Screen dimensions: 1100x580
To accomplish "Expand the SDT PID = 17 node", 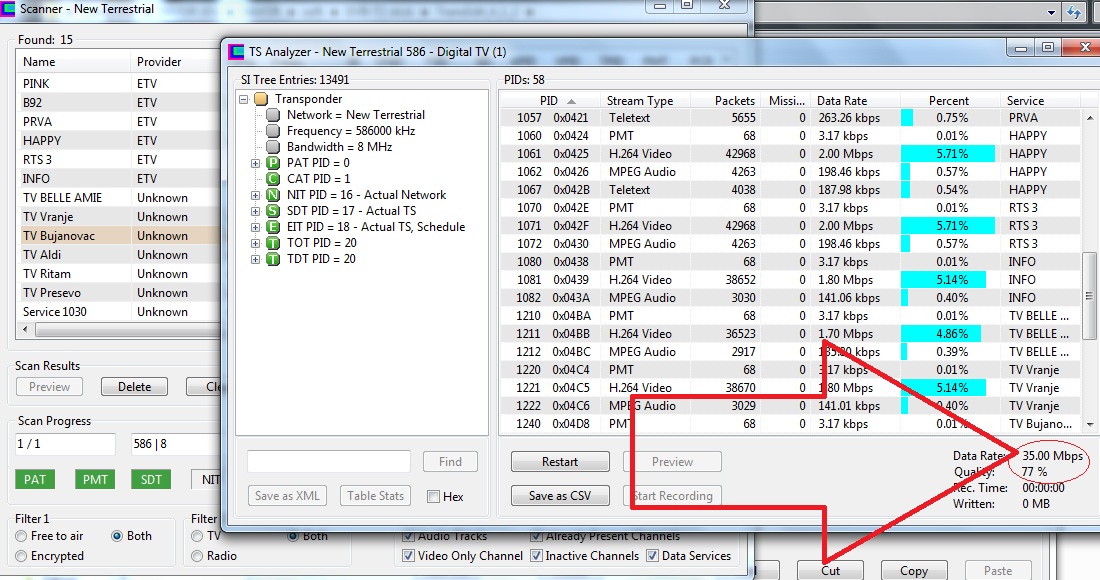I will pyautogui.click(x=255, y=211).
